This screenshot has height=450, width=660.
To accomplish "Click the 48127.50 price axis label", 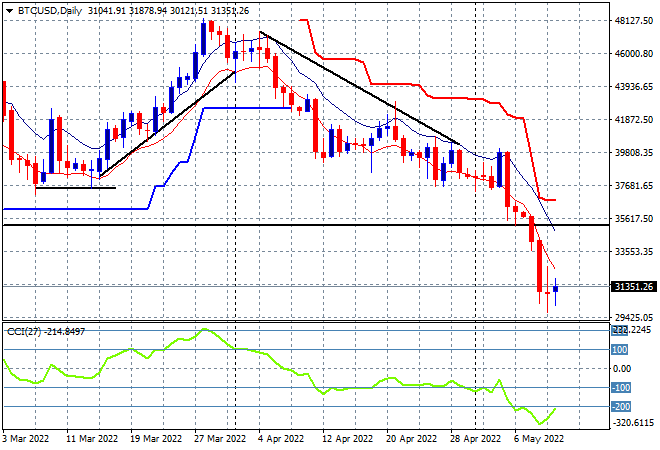I will 634,21.
